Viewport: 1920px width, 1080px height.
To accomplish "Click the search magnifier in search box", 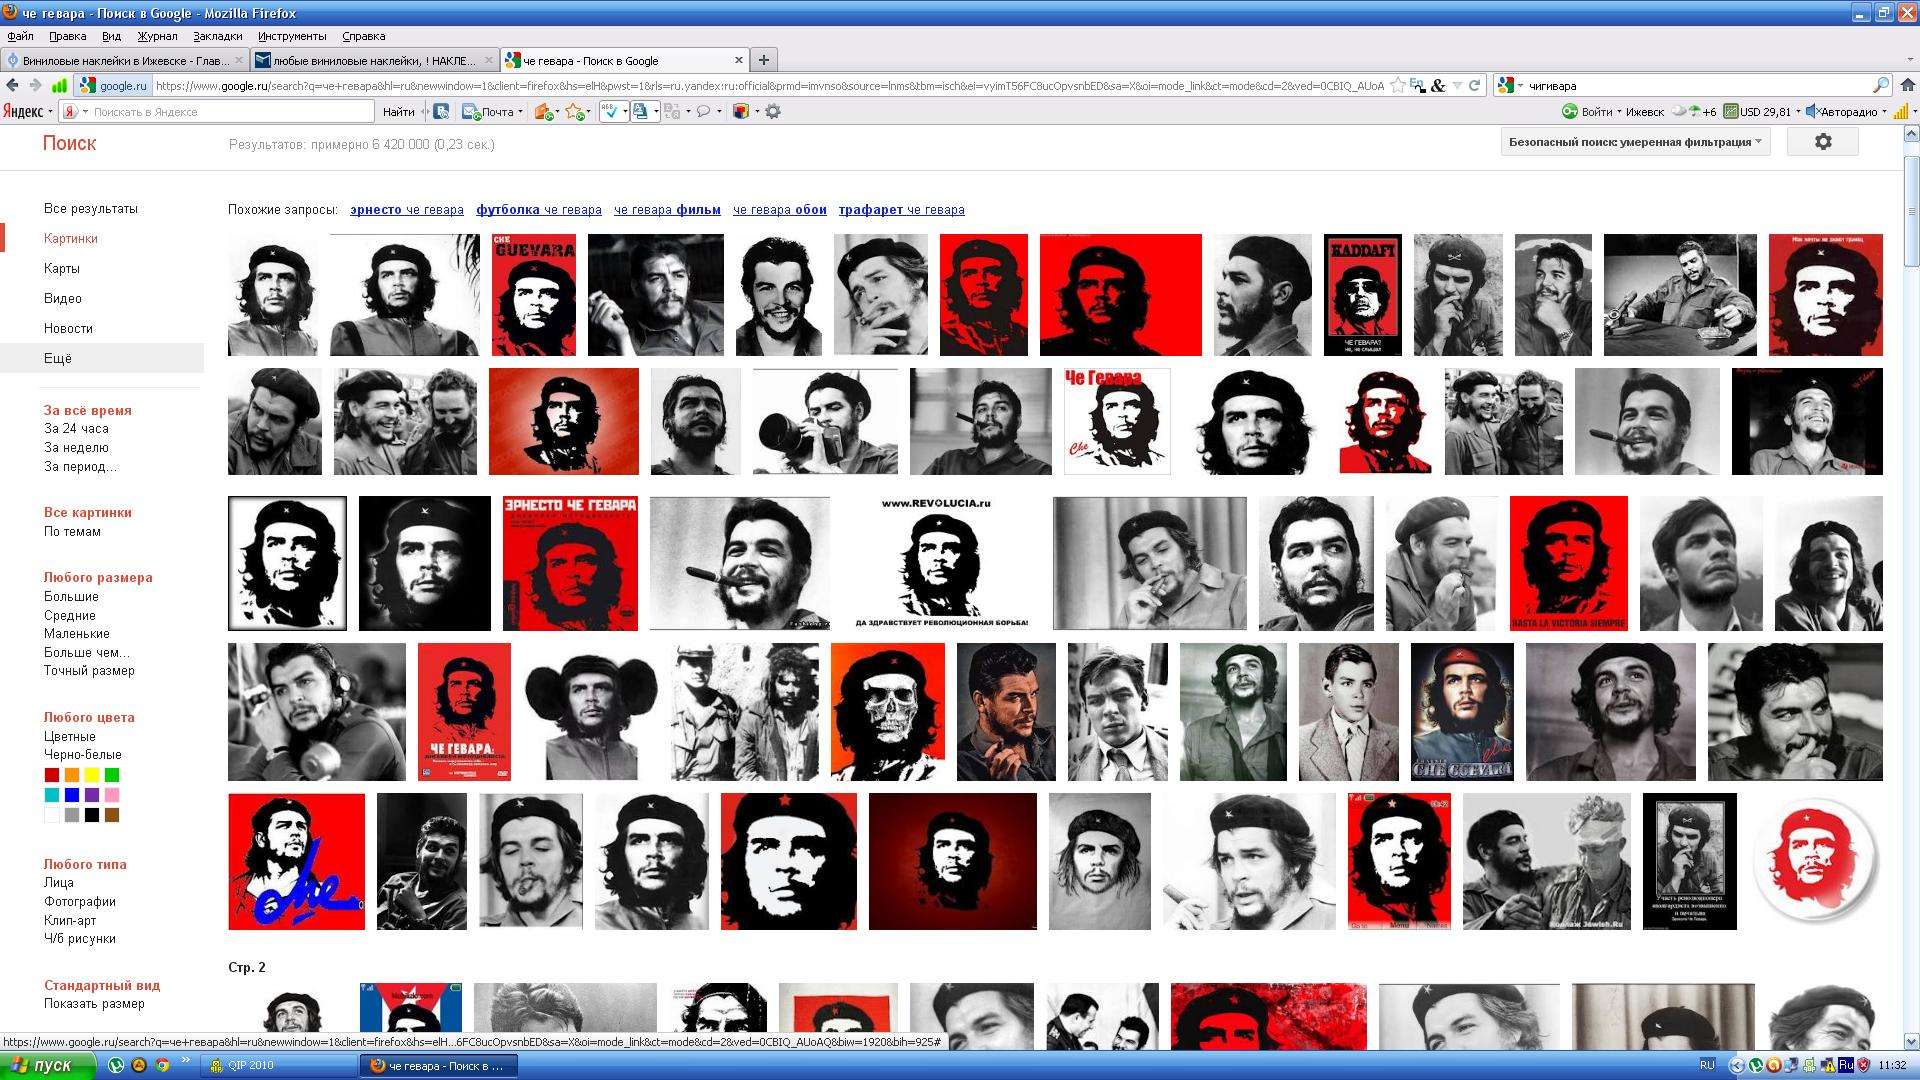I will point(1880,86).
